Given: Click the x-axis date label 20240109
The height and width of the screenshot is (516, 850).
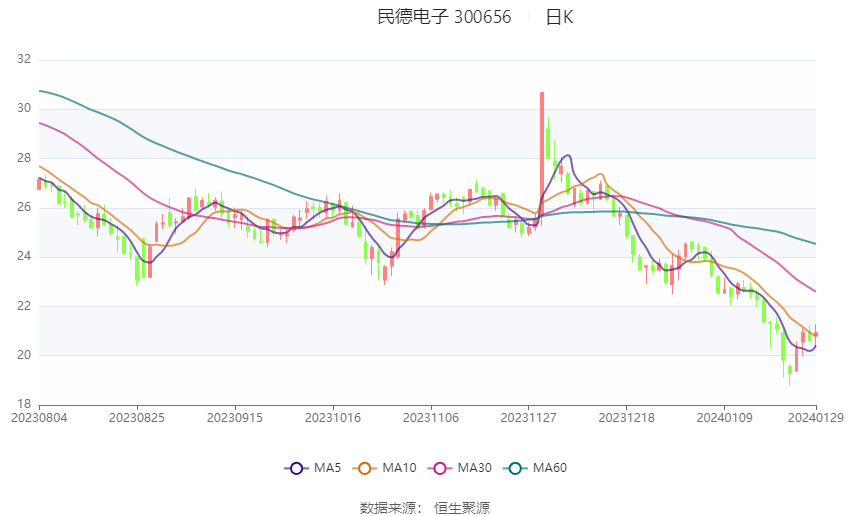Looking at the screenshot, I should (x=725, y=417).
